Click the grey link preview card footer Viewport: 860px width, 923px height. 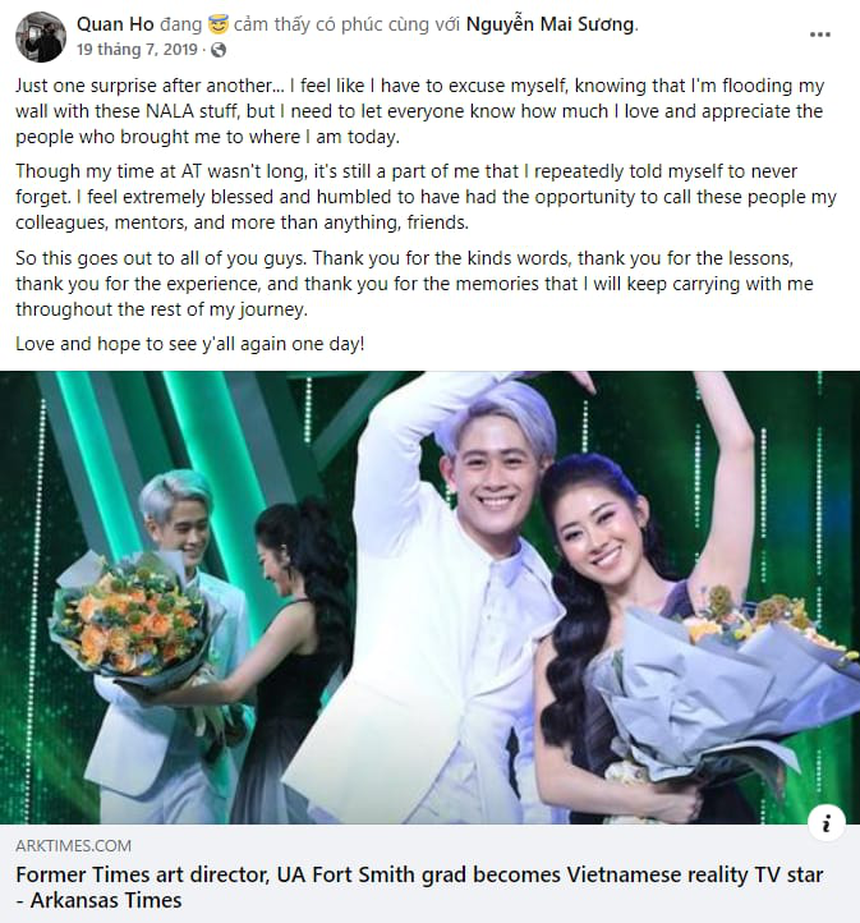click(x=430, y=874)
